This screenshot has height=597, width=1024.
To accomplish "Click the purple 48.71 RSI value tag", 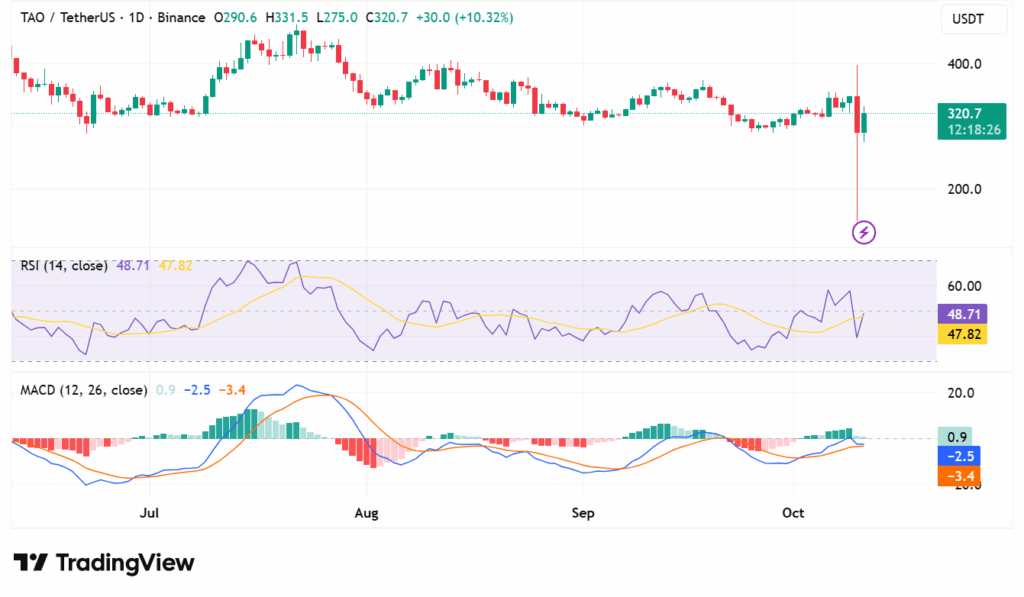I will [962, 313].
